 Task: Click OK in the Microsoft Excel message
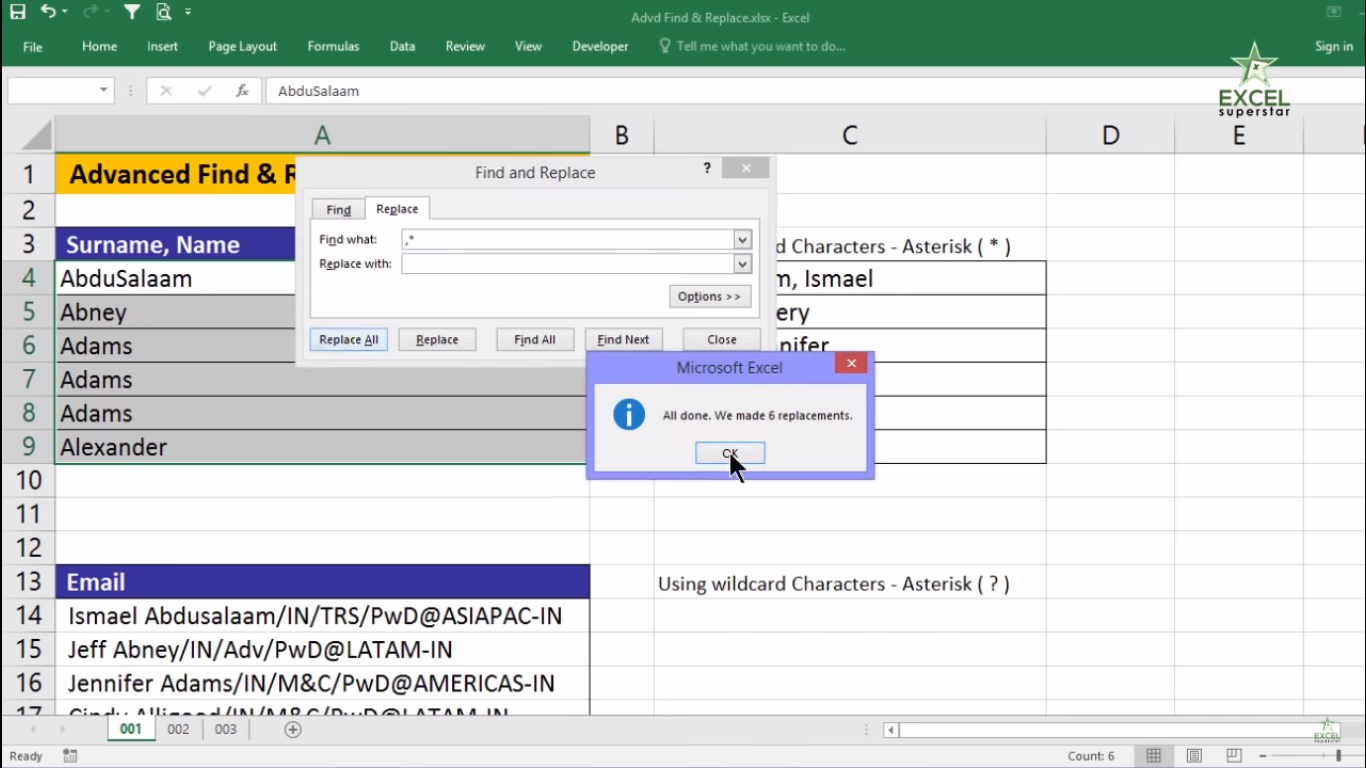click(730, 453)
